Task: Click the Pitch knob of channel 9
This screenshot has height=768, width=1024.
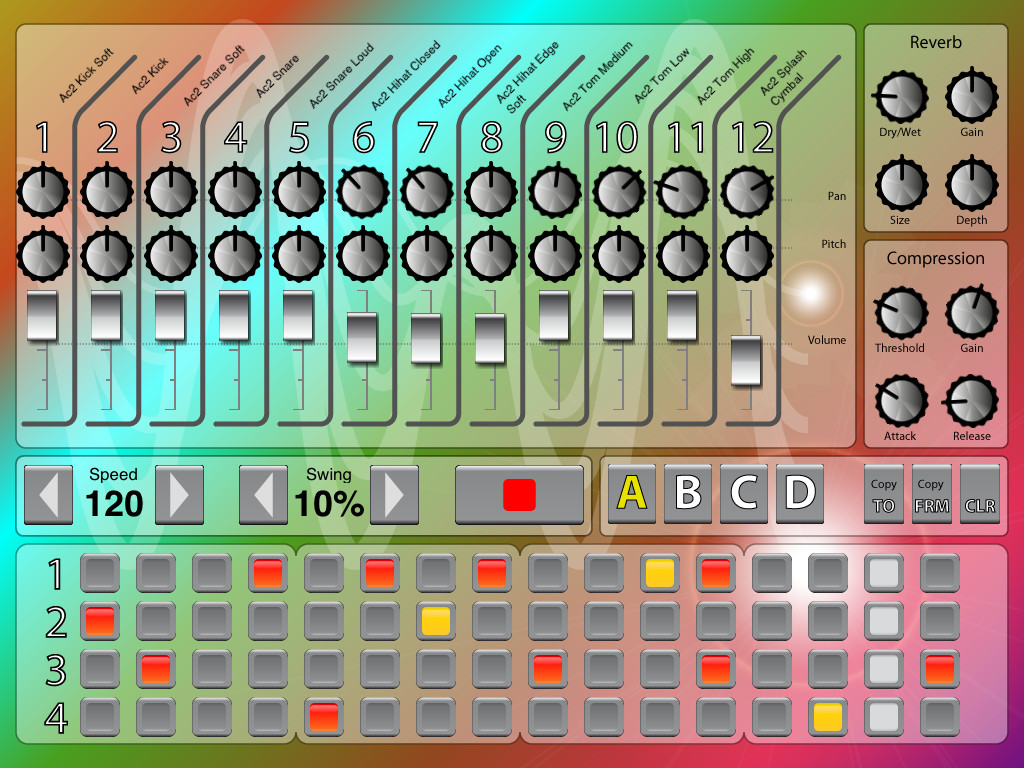Action: pos(555,255)
